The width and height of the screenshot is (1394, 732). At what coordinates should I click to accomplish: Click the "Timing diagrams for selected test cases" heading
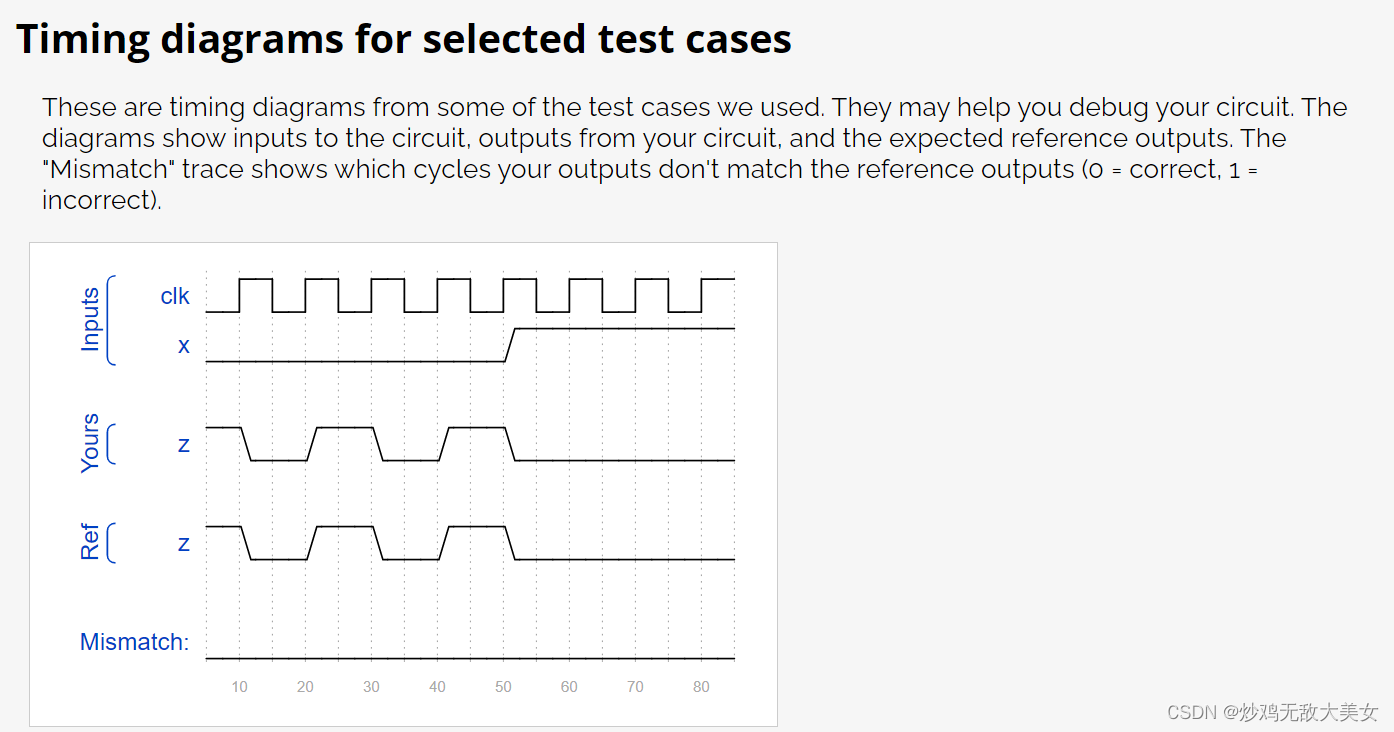[x=404, y=39]
